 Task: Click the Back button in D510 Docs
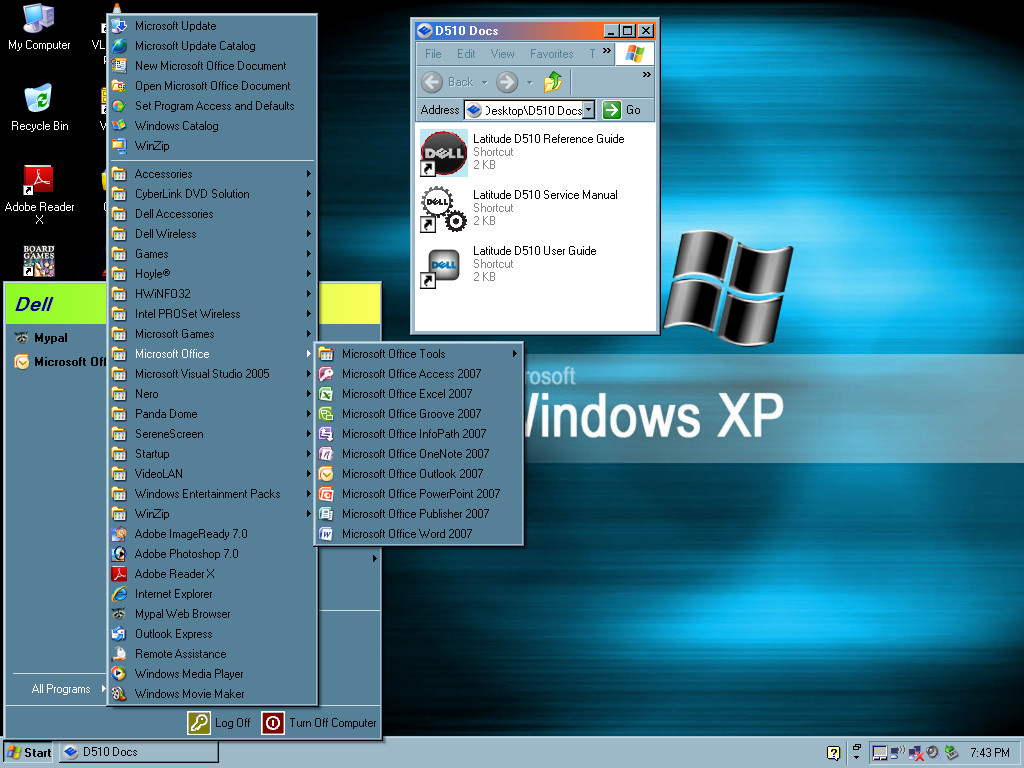449,82
